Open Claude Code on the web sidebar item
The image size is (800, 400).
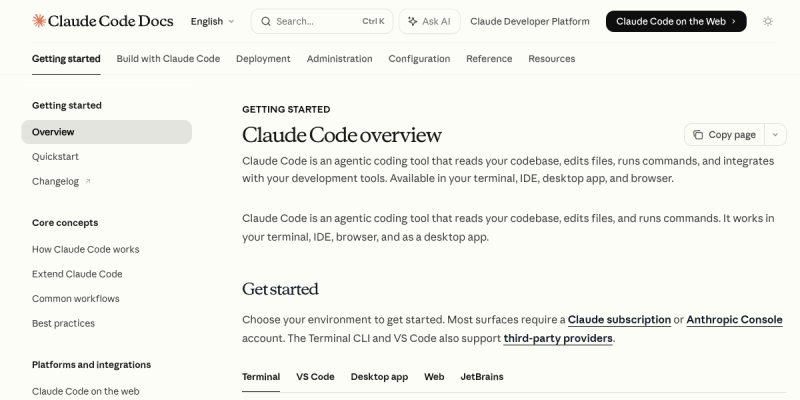86,391
